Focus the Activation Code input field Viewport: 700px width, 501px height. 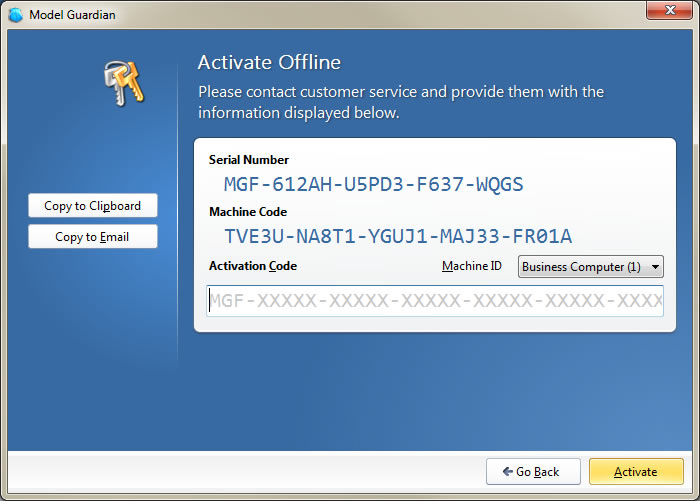tap(435, 301)
